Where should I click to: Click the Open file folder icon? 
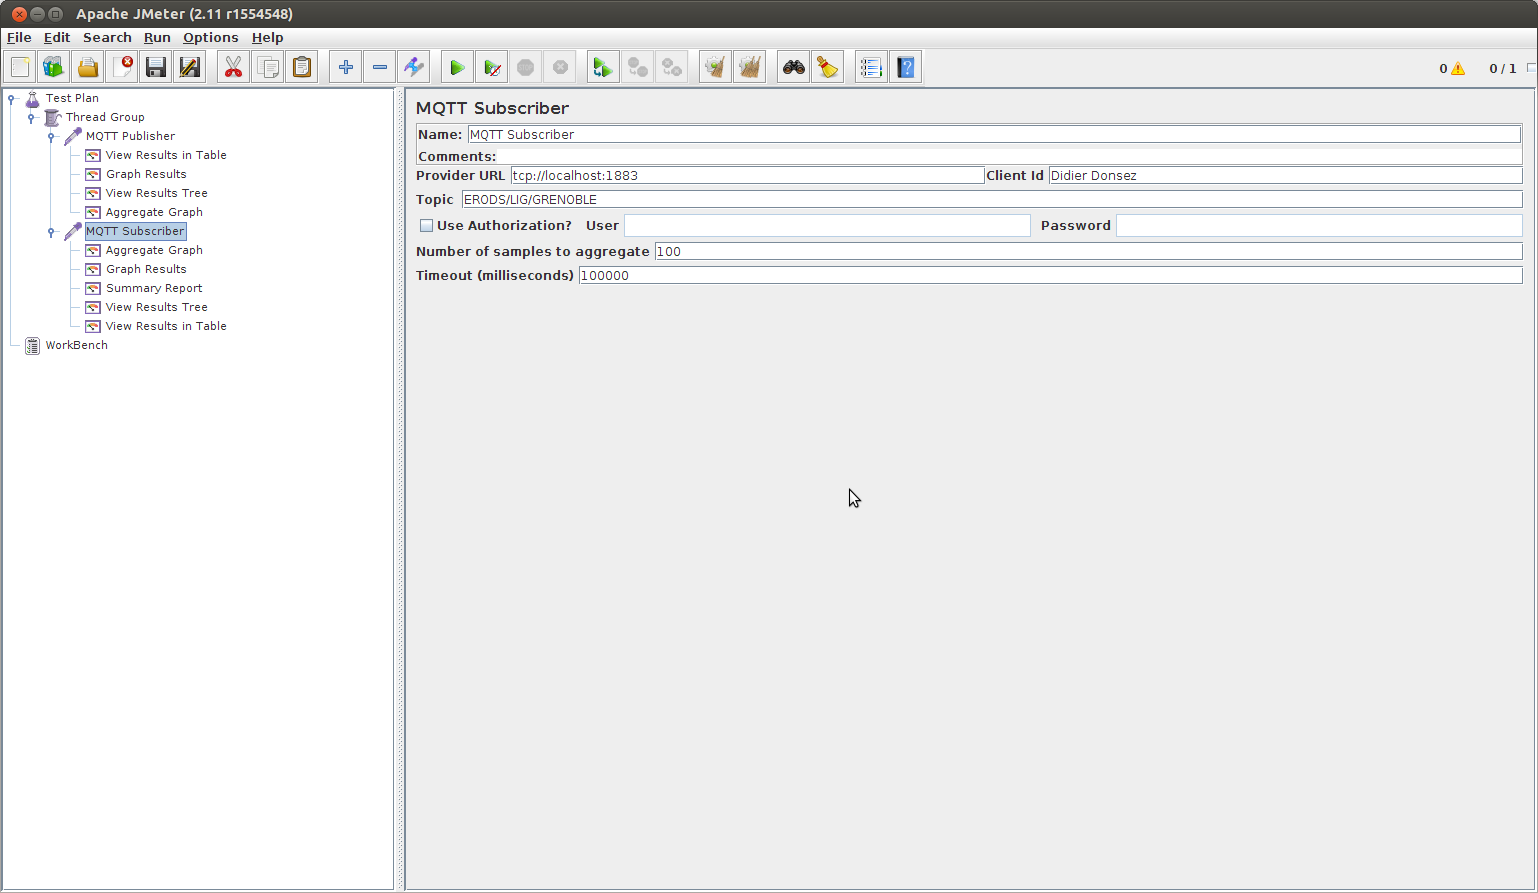click(x=88, y=68)
